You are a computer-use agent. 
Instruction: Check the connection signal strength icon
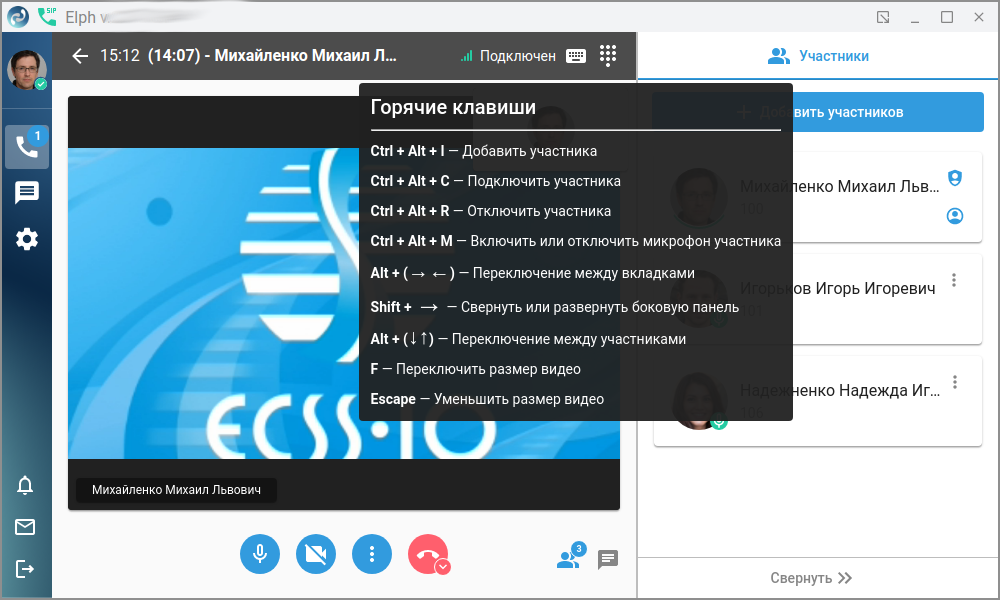point(467,56)
